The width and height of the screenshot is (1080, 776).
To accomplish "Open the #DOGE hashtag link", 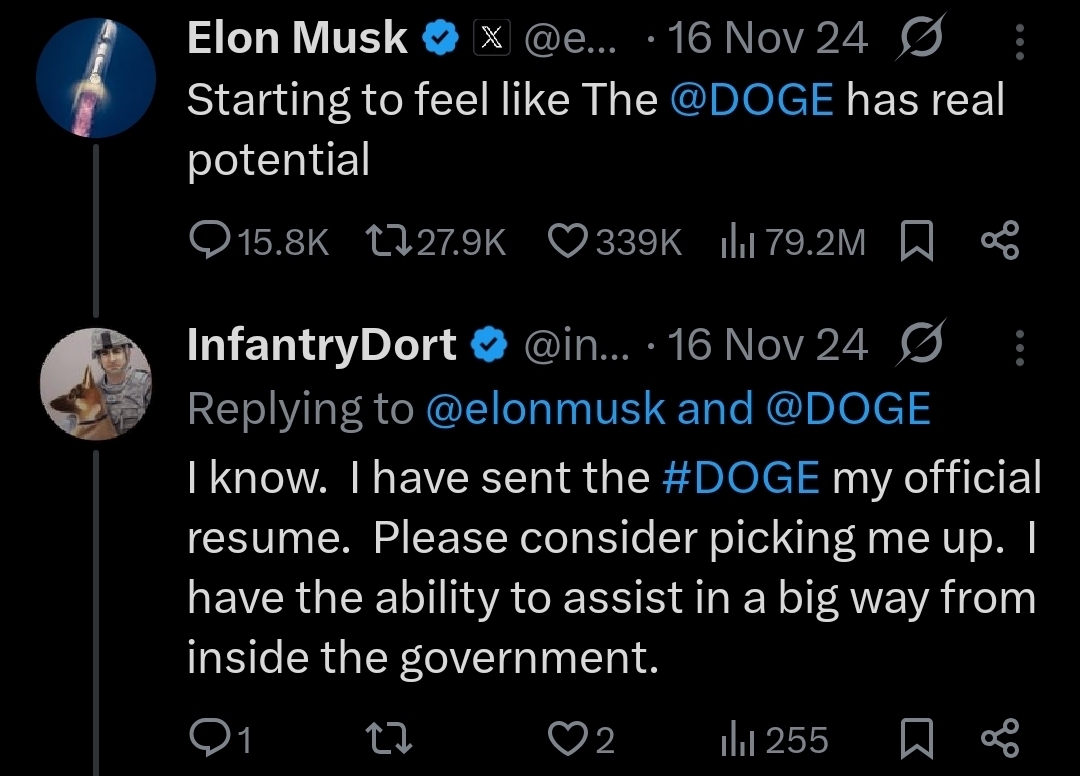I will pos(741,477).
